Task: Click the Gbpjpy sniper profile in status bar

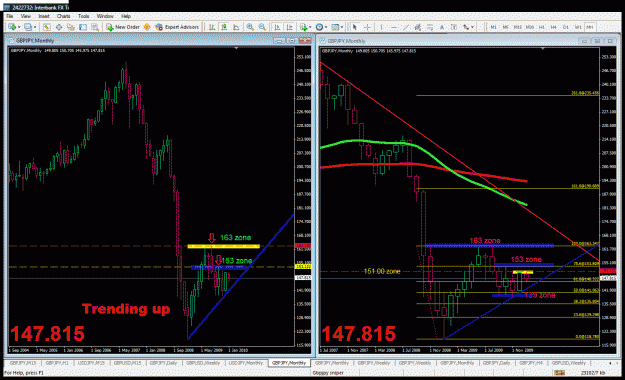Action: tap(328, 373)
